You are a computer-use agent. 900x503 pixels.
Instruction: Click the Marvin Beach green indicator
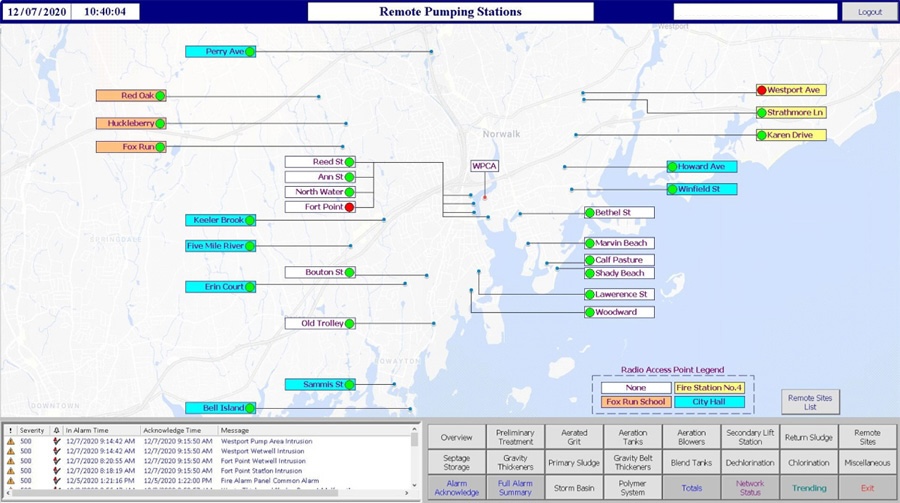[589, 243]
